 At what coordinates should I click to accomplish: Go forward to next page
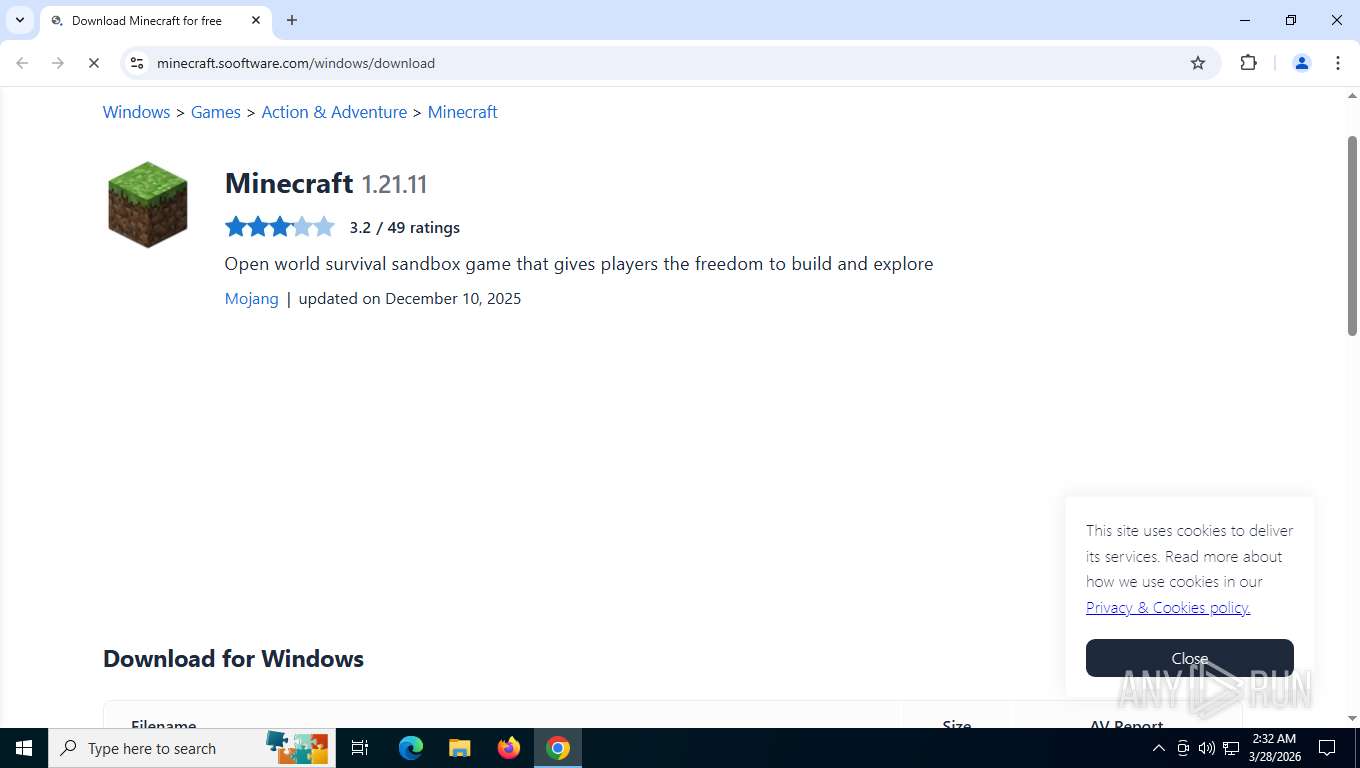tap(58, 63)
